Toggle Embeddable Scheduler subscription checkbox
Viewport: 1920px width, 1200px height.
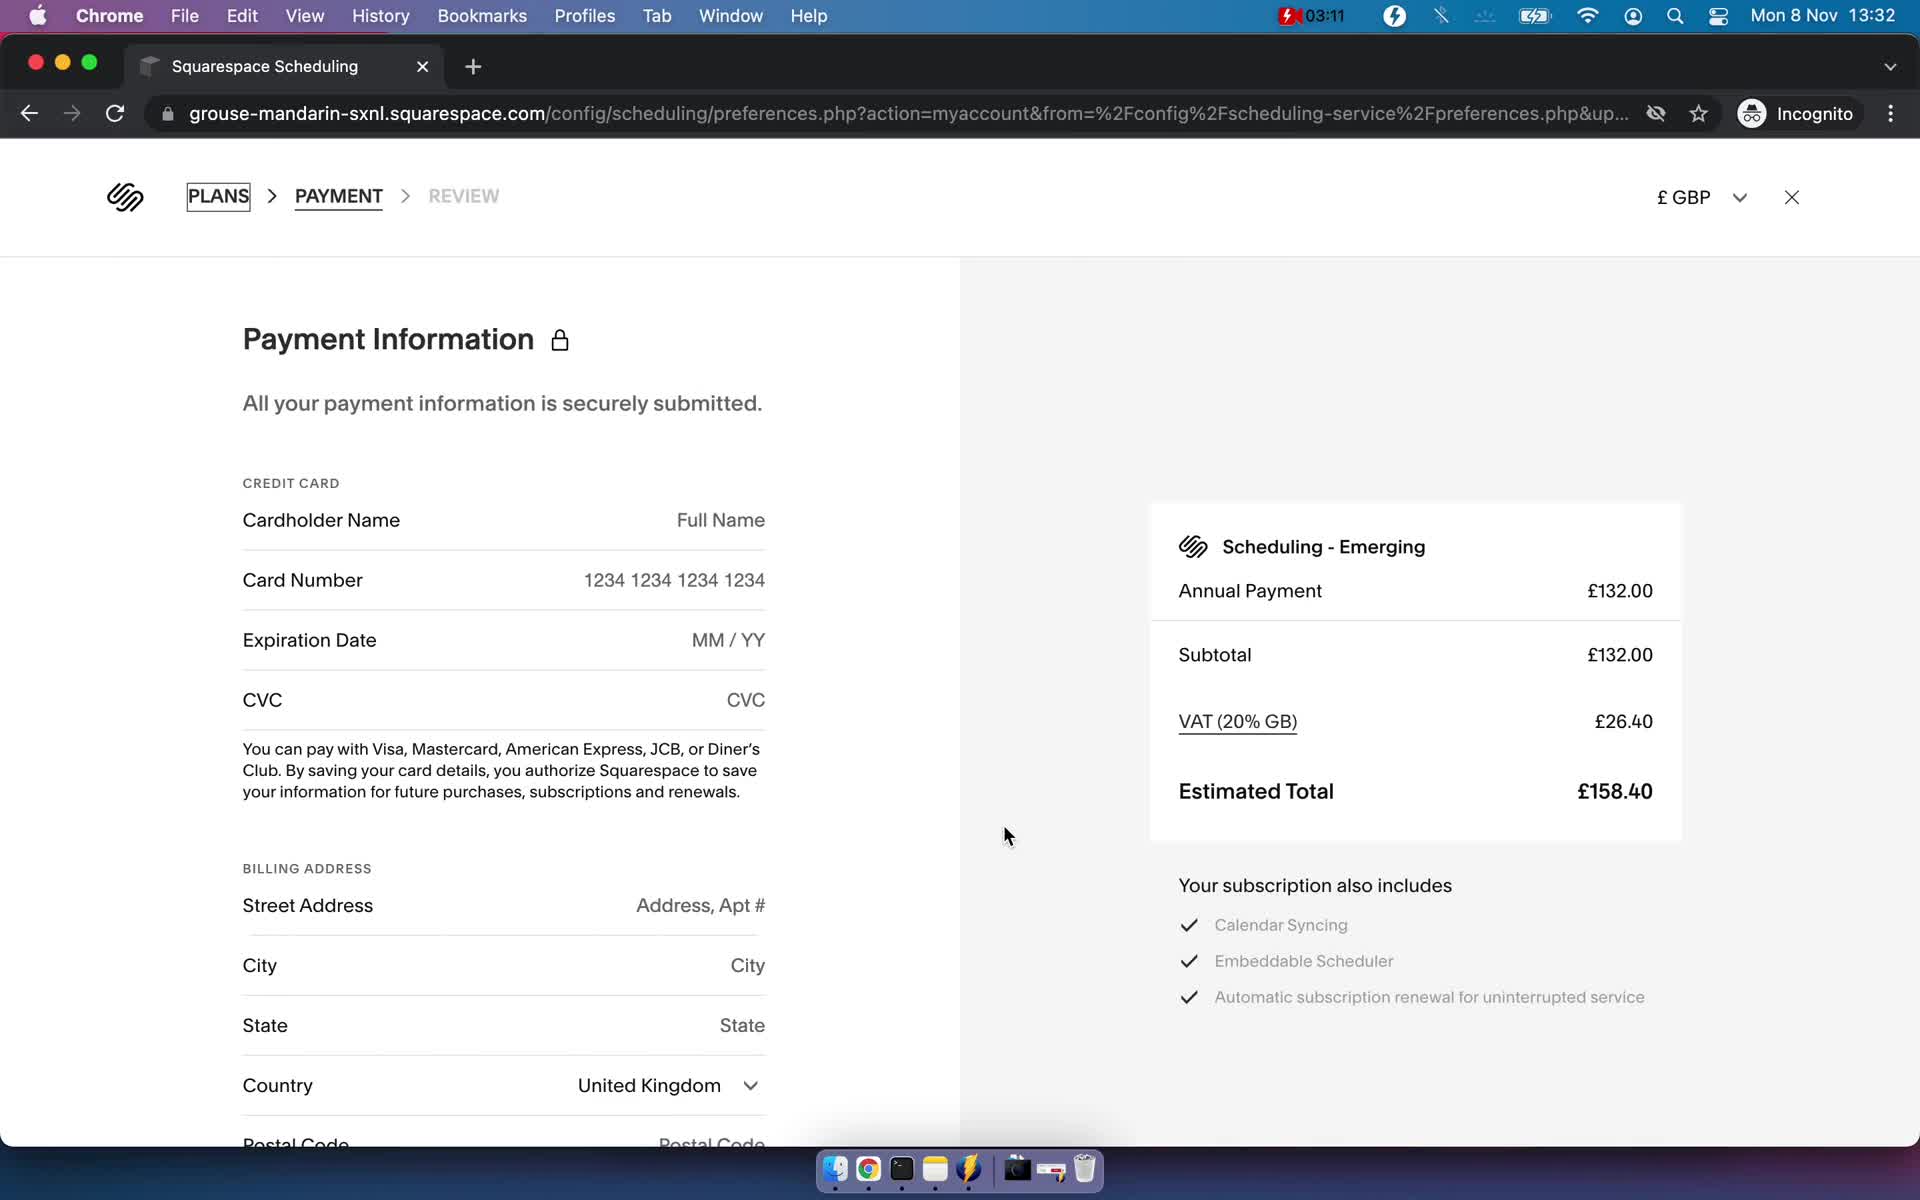click(1187, 959)
